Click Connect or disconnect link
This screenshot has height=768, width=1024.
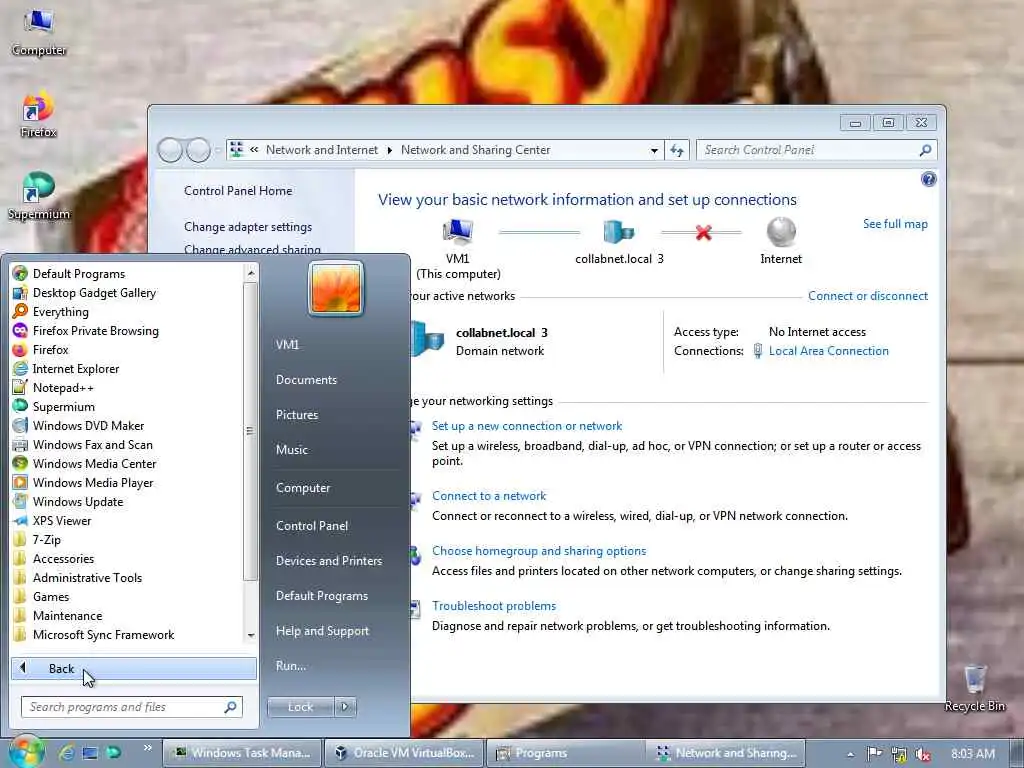click(867, 295)
